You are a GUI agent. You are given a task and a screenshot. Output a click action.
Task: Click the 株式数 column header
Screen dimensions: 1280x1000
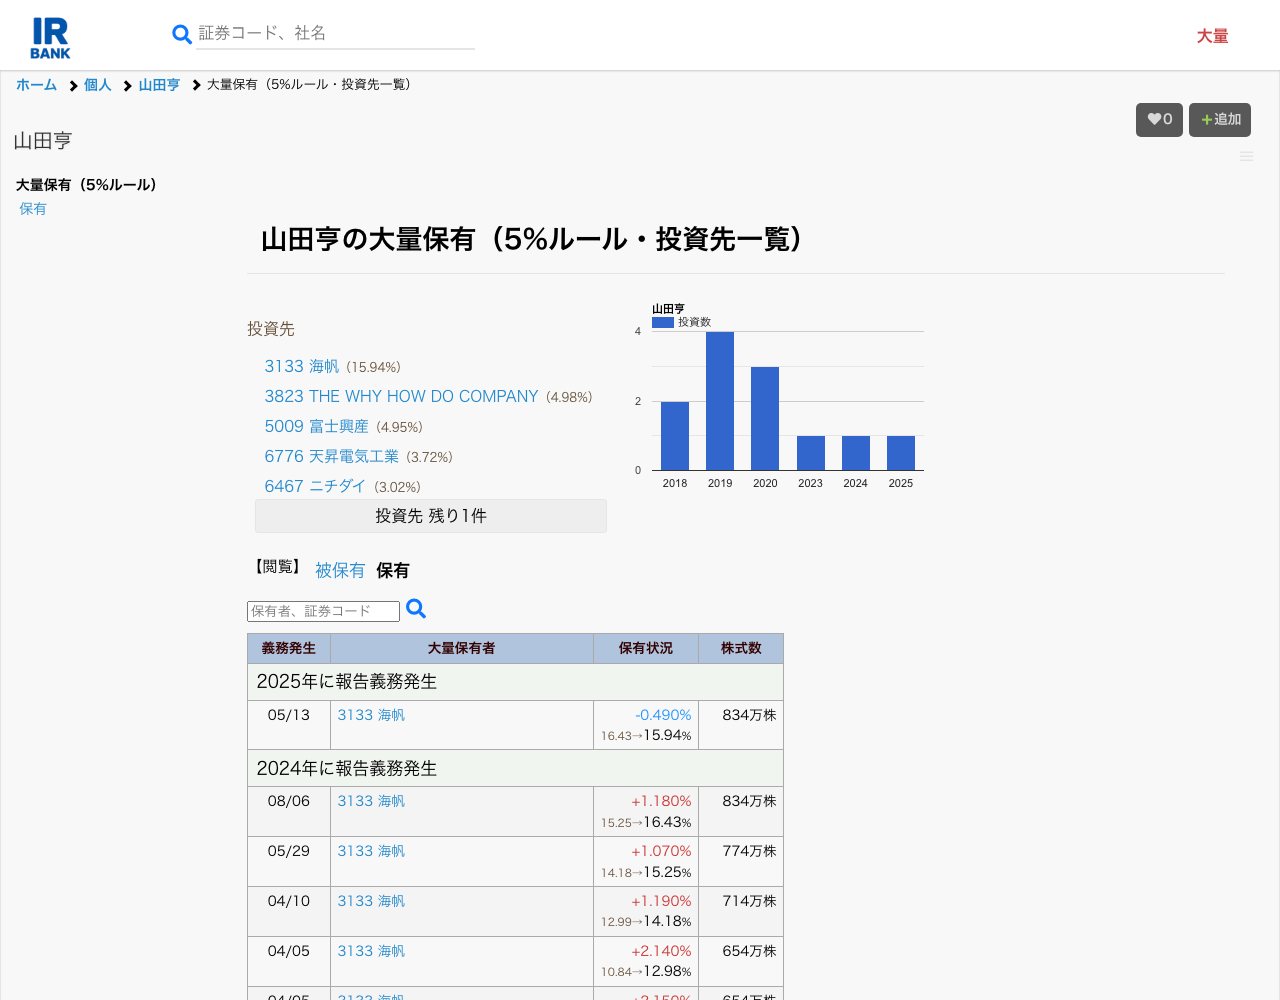[x=741, y=648]
